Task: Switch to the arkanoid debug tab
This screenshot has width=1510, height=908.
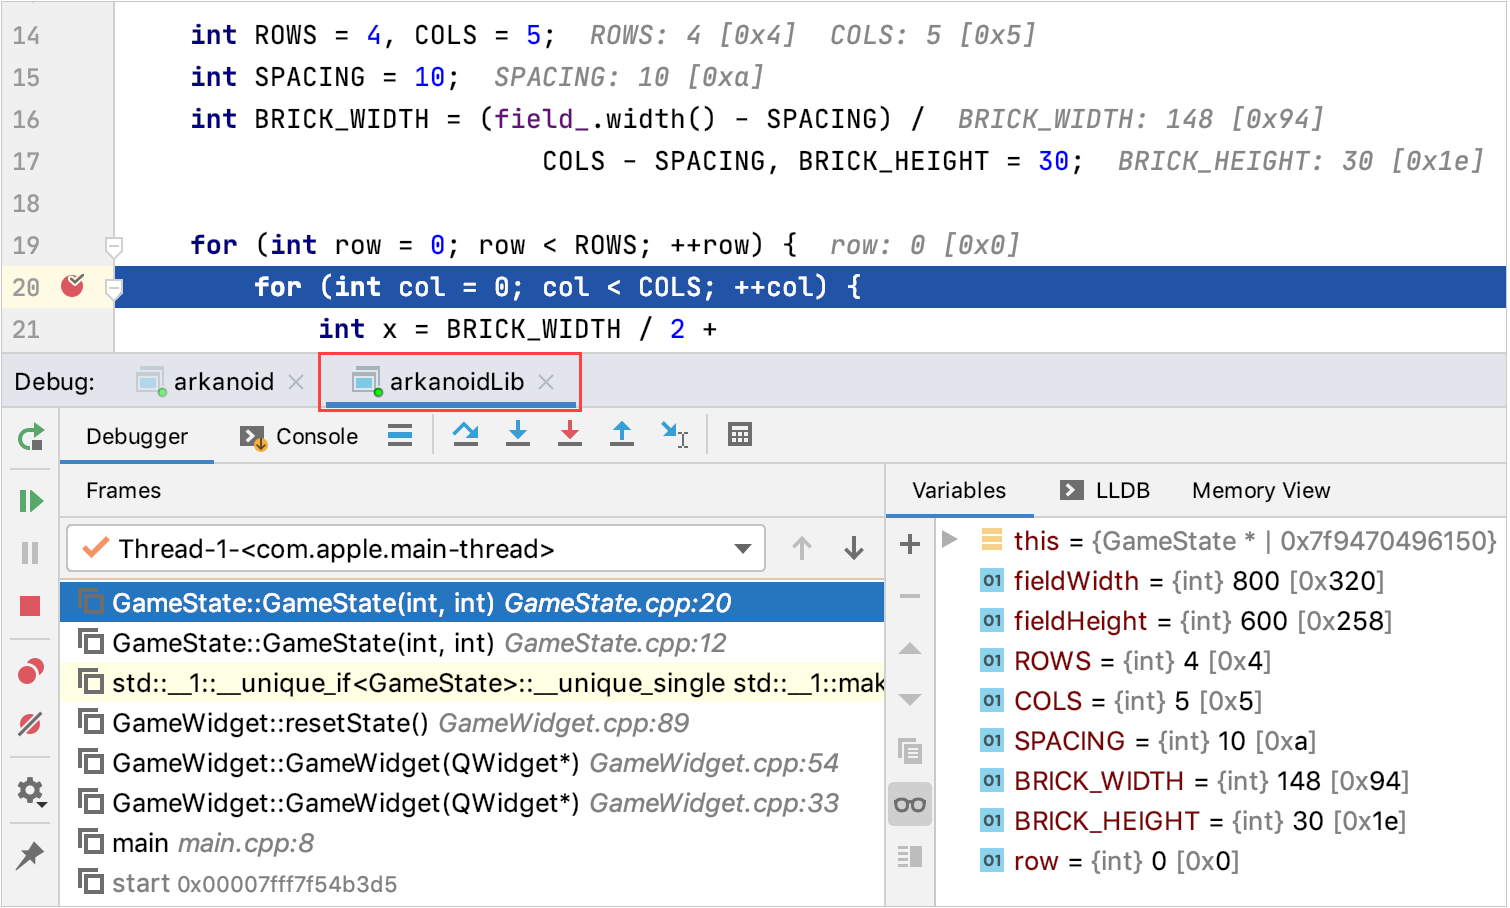Action: coord(207,382)
